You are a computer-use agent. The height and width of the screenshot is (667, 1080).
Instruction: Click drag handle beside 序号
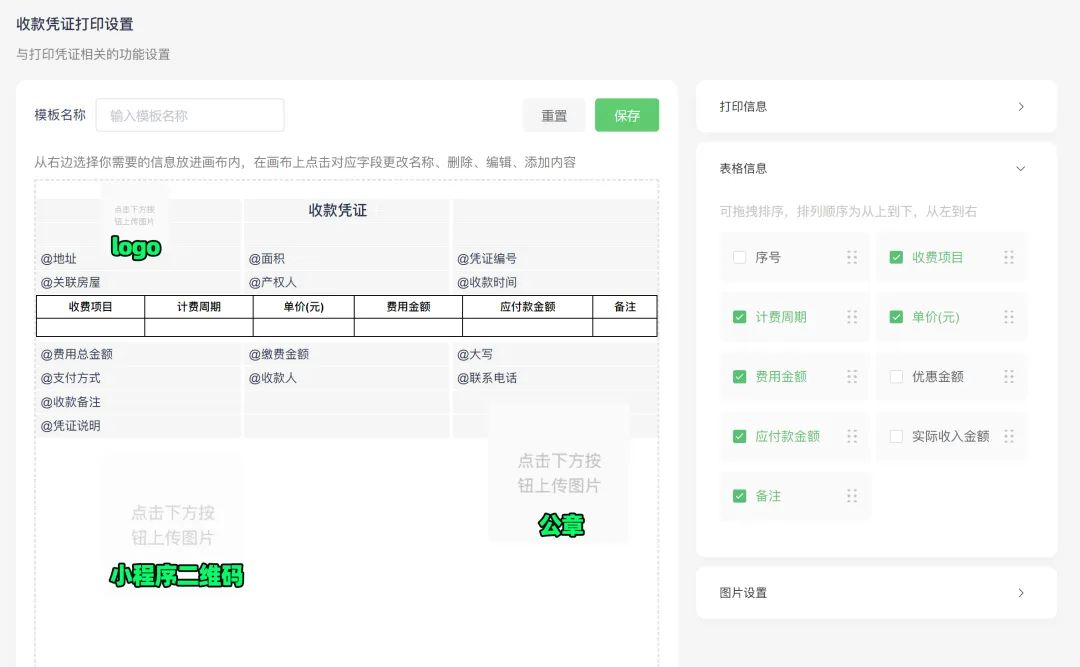click(852, 257)
